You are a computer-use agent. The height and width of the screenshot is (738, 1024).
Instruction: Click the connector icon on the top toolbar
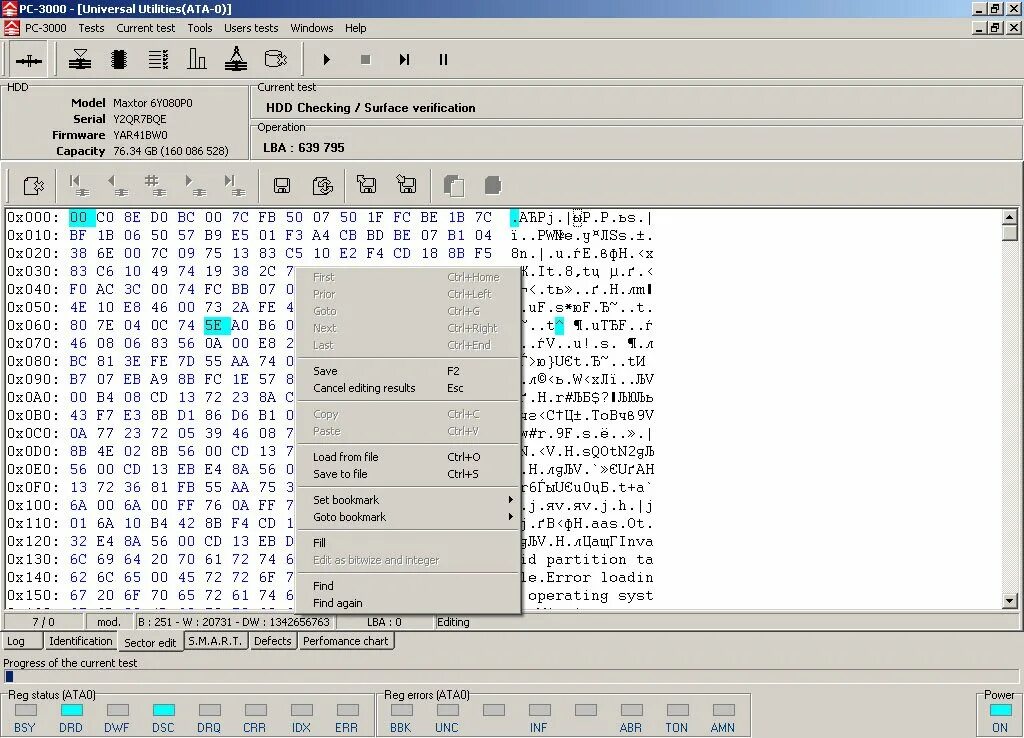pyautogui.click(x=29, y=60)
